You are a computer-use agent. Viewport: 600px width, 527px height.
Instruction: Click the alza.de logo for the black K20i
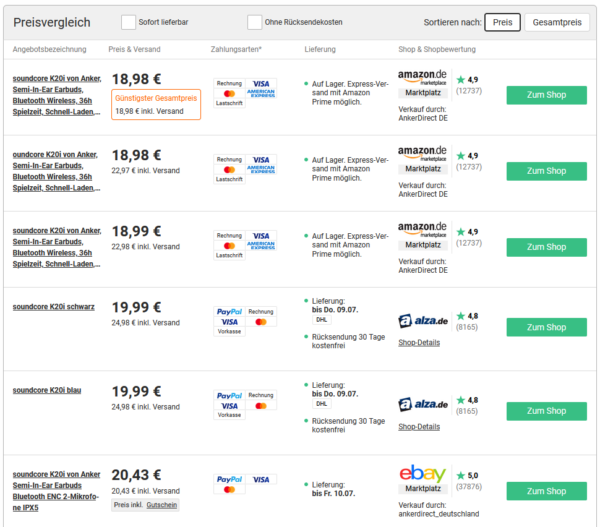tap(423, 321)
